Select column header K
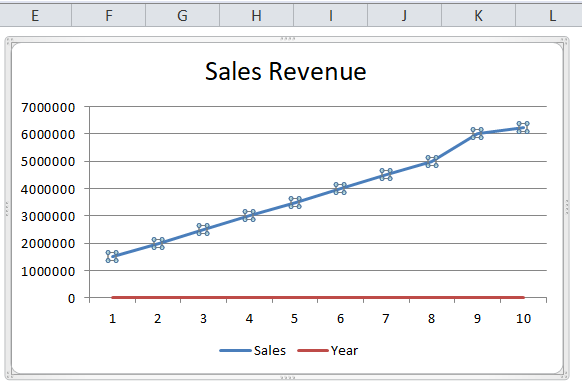The width and height of the screenshot is (582, 389). 478,16
